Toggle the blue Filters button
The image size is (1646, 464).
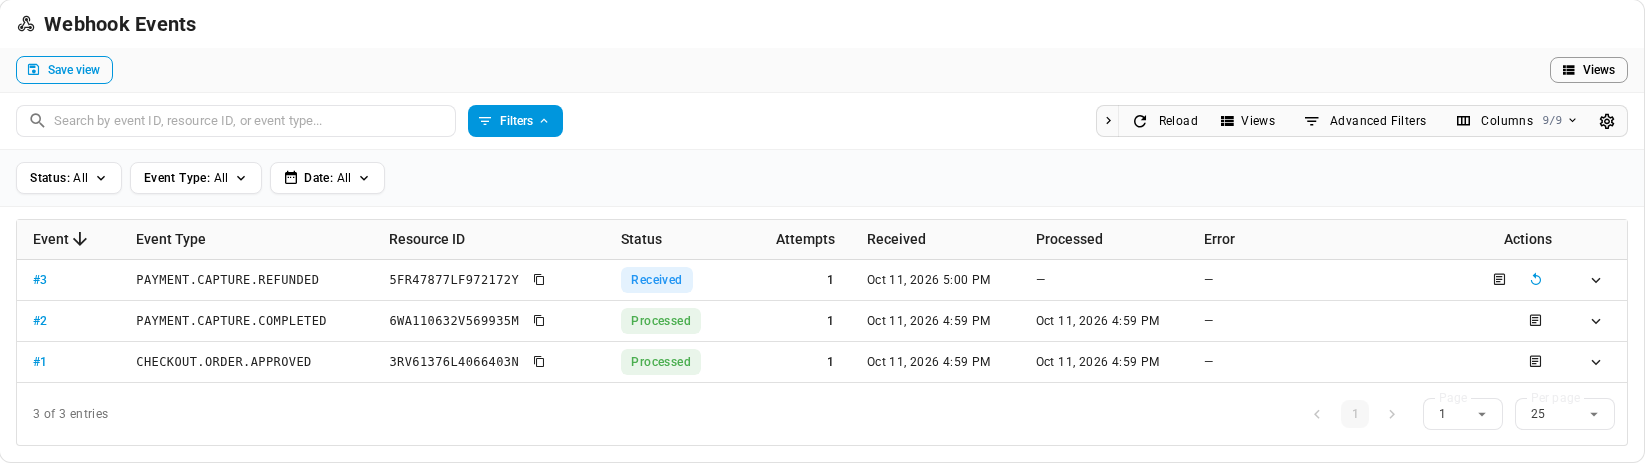pyautogui.click(x=515, y=121)
